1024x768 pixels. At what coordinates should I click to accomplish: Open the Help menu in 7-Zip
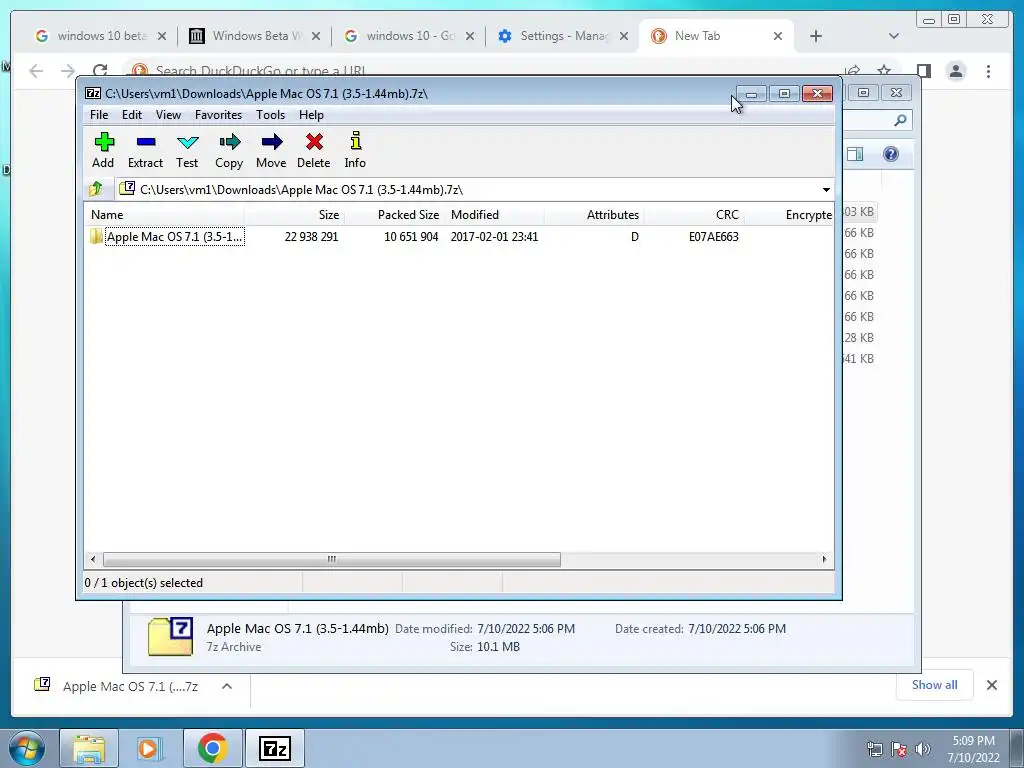(x=312, y=115)
